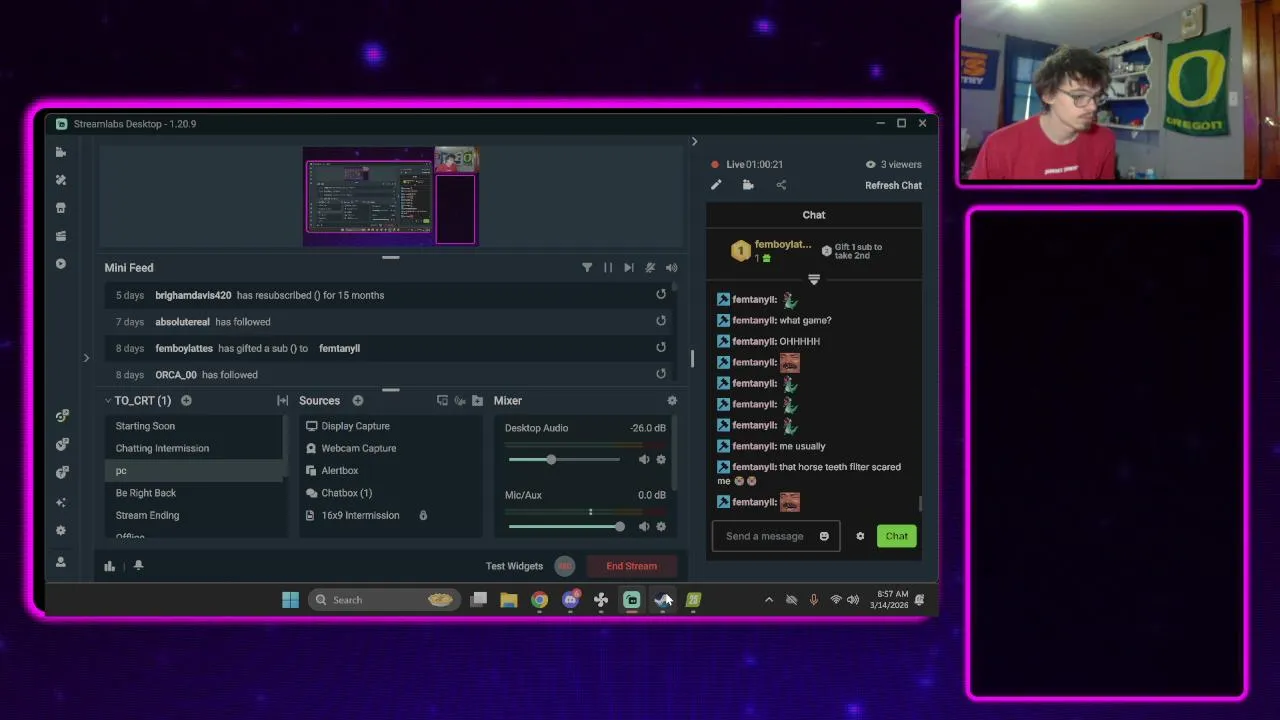Screen dimensions: 1280x720
Task: Filter events in the Mini Feed
Action: [587, 268]
